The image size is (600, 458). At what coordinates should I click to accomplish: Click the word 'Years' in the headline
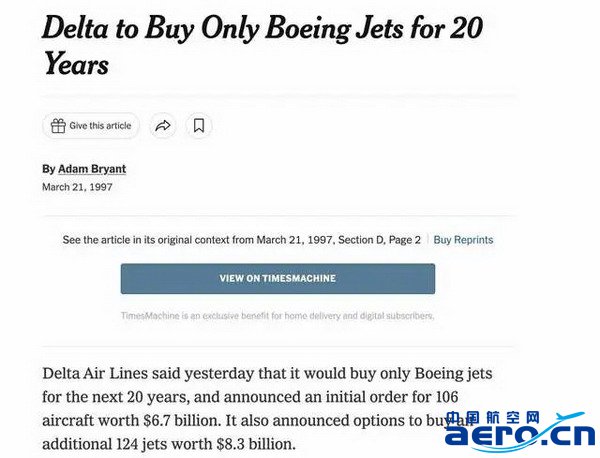coord(76,64)
